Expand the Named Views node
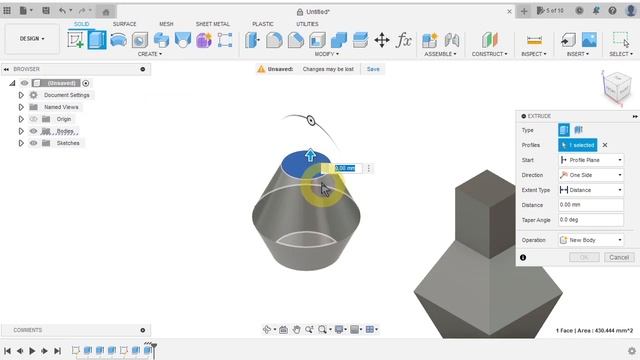 click(x=21, y=107)
